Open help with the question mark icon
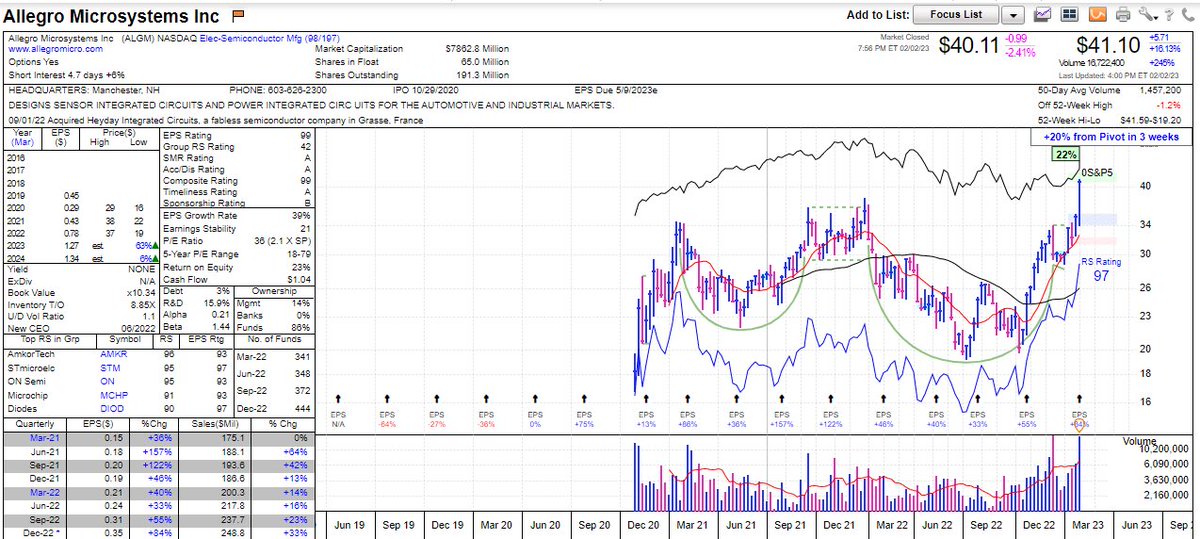The width and height of the screenshot is (1200, 539). click(1169, 15)
